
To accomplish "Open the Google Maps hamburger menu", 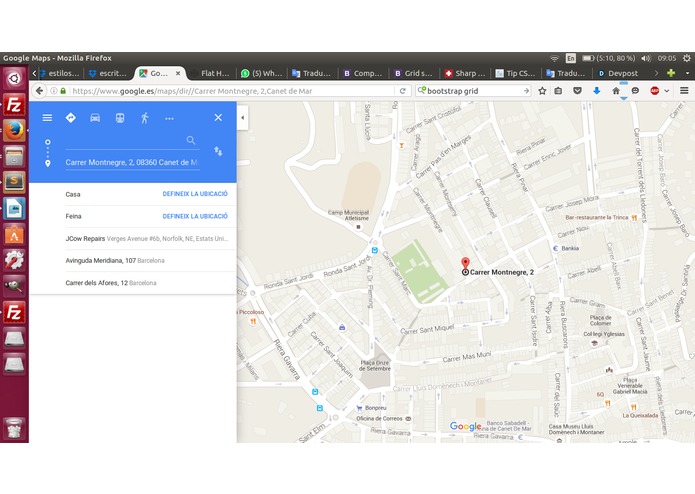I will tap(47, 118).
